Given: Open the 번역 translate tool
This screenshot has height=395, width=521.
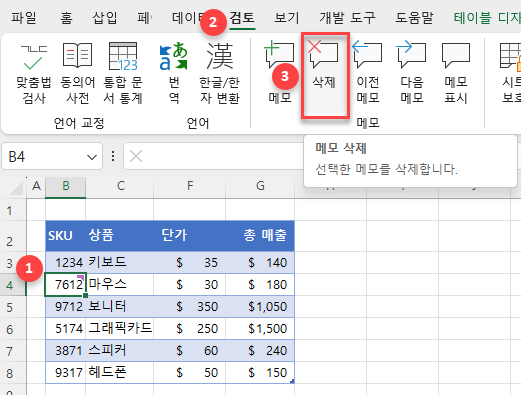Looking at the screenshot, I should (174, 74).
